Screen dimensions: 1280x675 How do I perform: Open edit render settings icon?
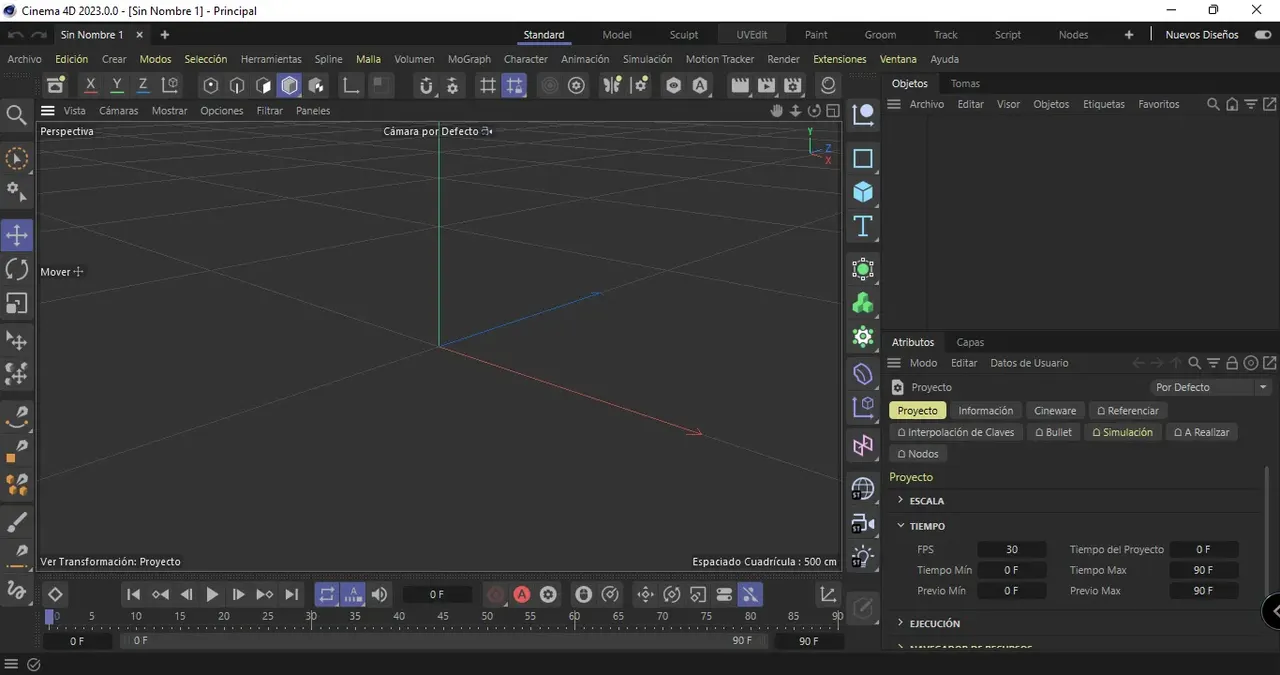coord(793,86)
